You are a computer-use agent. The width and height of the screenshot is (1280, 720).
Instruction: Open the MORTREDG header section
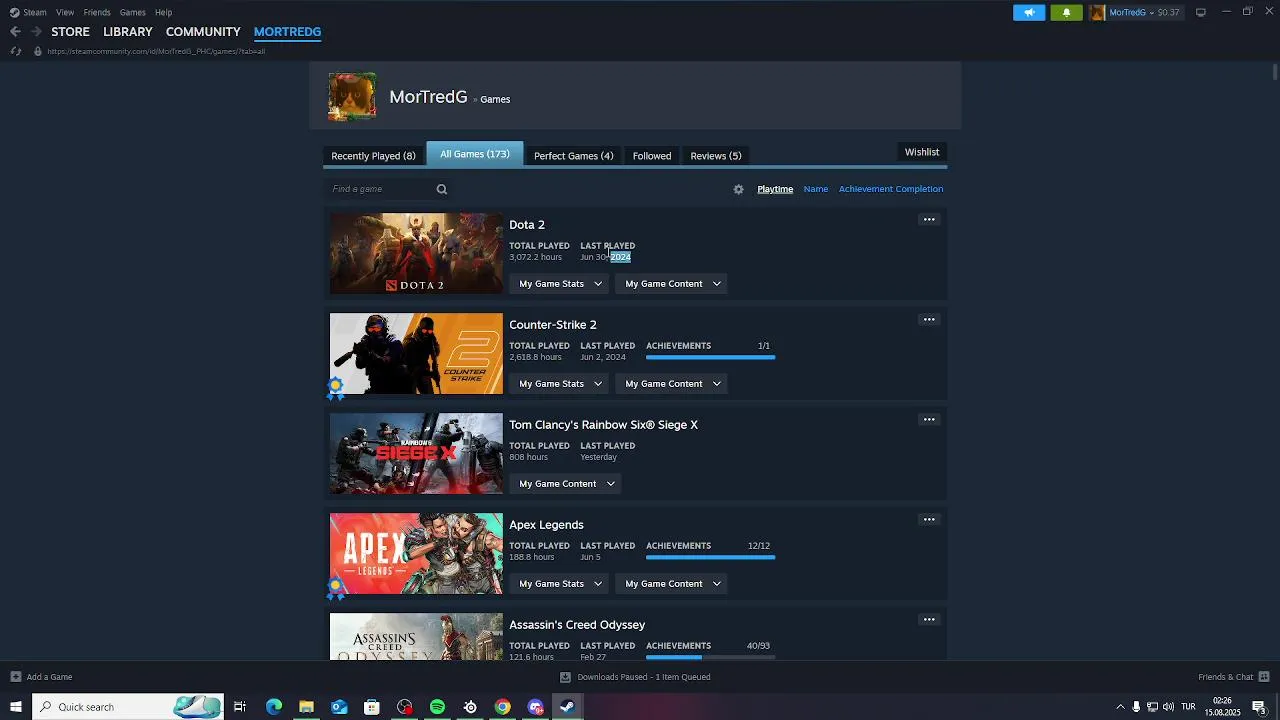287,32
